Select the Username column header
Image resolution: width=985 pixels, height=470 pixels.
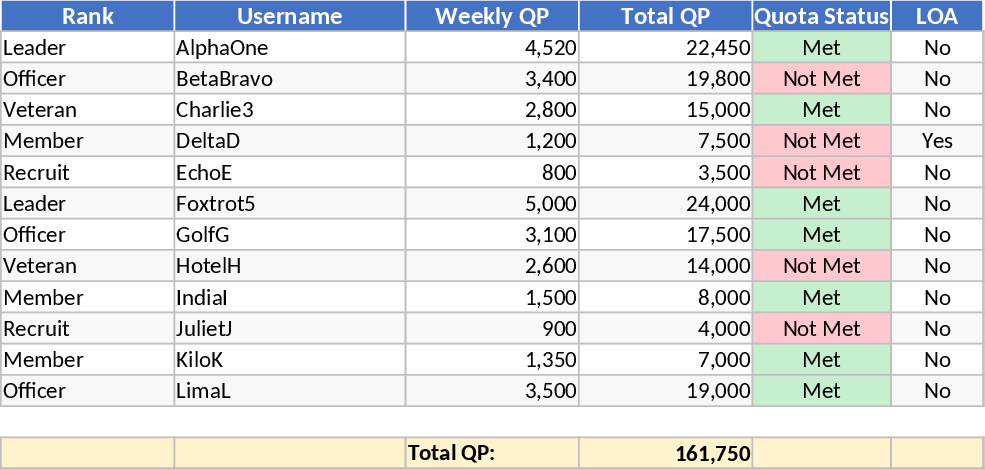[290, 16]
